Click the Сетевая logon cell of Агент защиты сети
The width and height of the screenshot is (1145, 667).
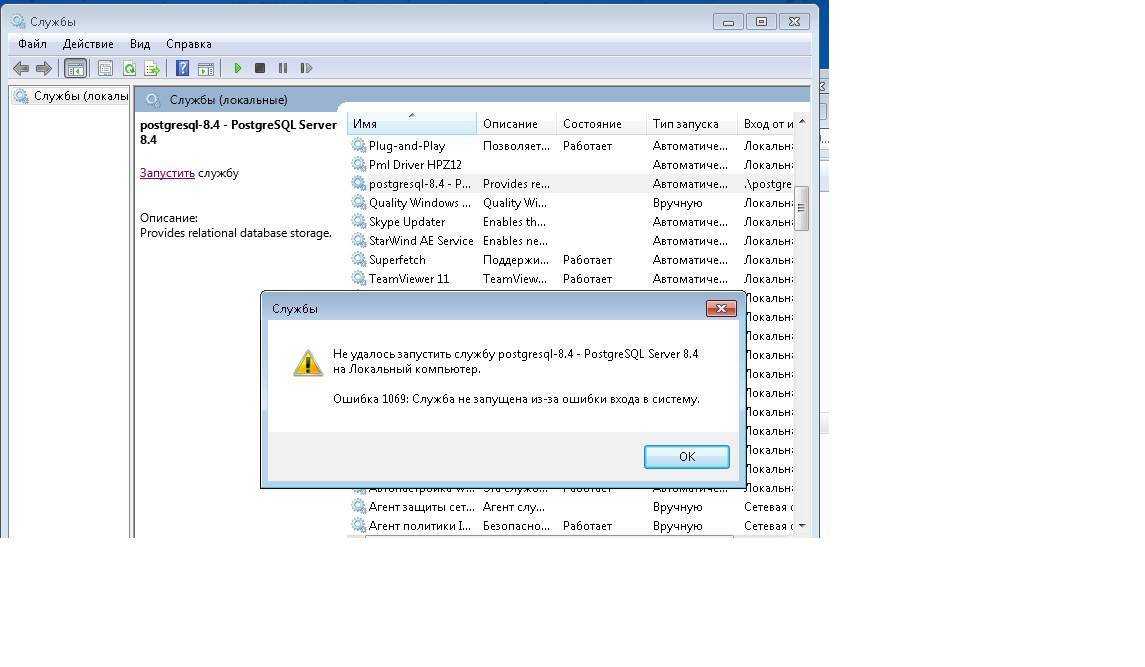(x=767, y=507)
